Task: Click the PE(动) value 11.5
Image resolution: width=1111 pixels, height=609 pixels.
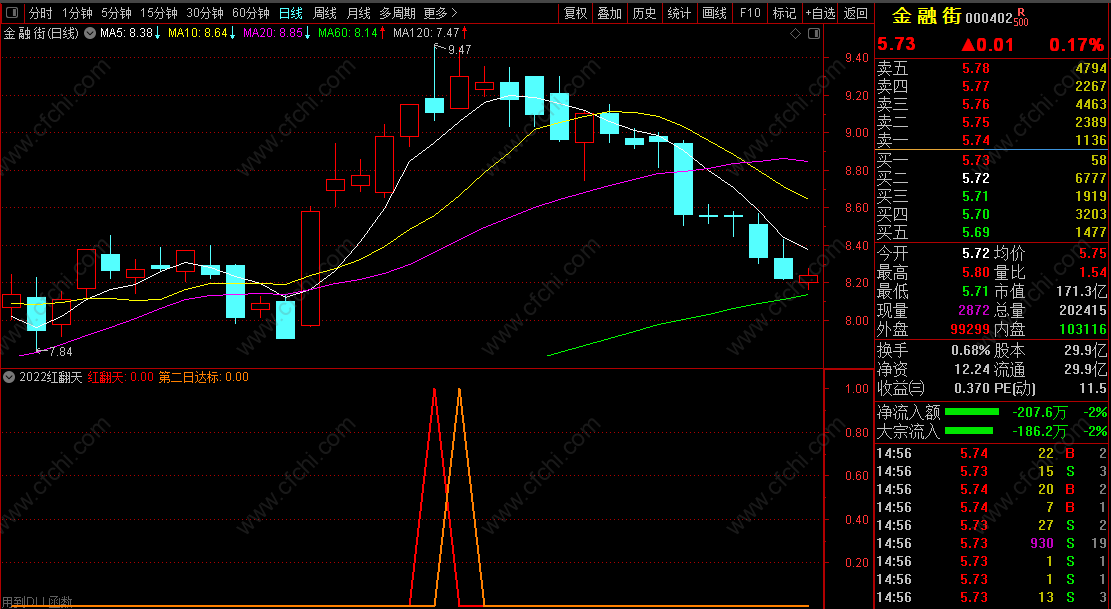Action: [x=1093, y=389]
